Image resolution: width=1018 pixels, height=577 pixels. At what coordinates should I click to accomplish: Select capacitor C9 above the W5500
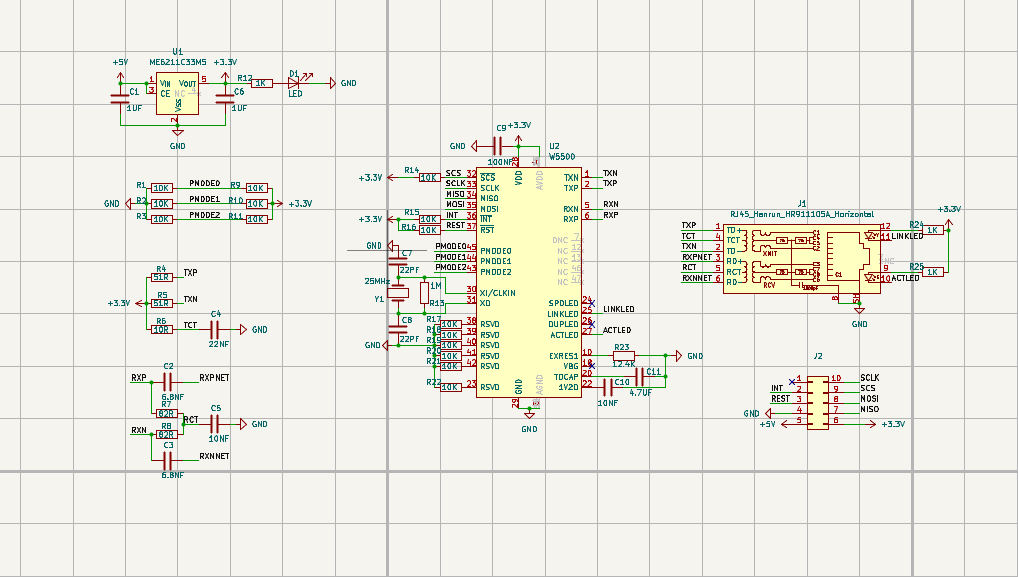pyautogui.click(x=500, y=145)
